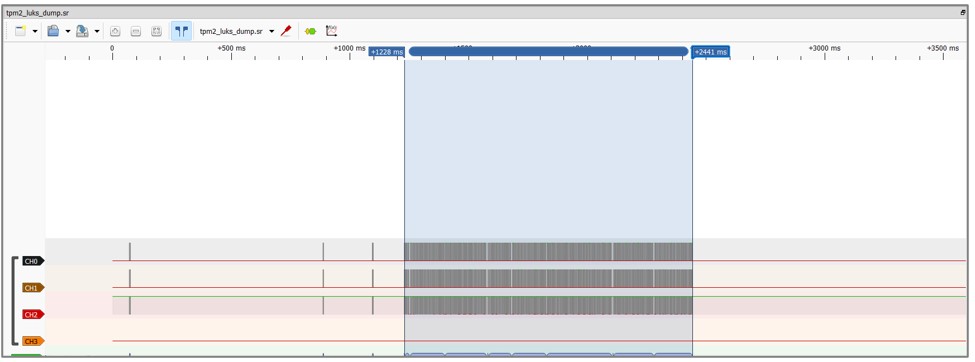975x362 pixels.
Task: Click the Zoom out toolbar icon
Action: (136, 31)
